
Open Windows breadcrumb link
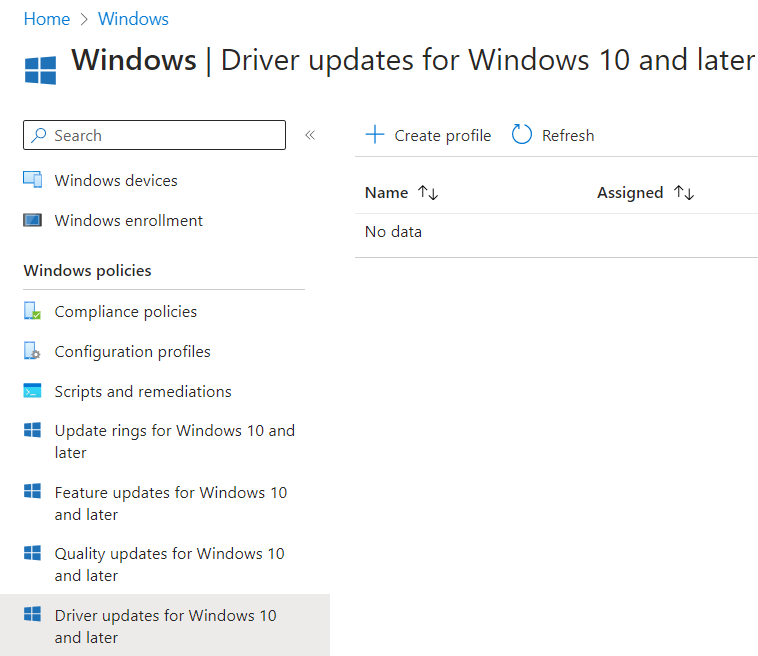click(133, 19)
